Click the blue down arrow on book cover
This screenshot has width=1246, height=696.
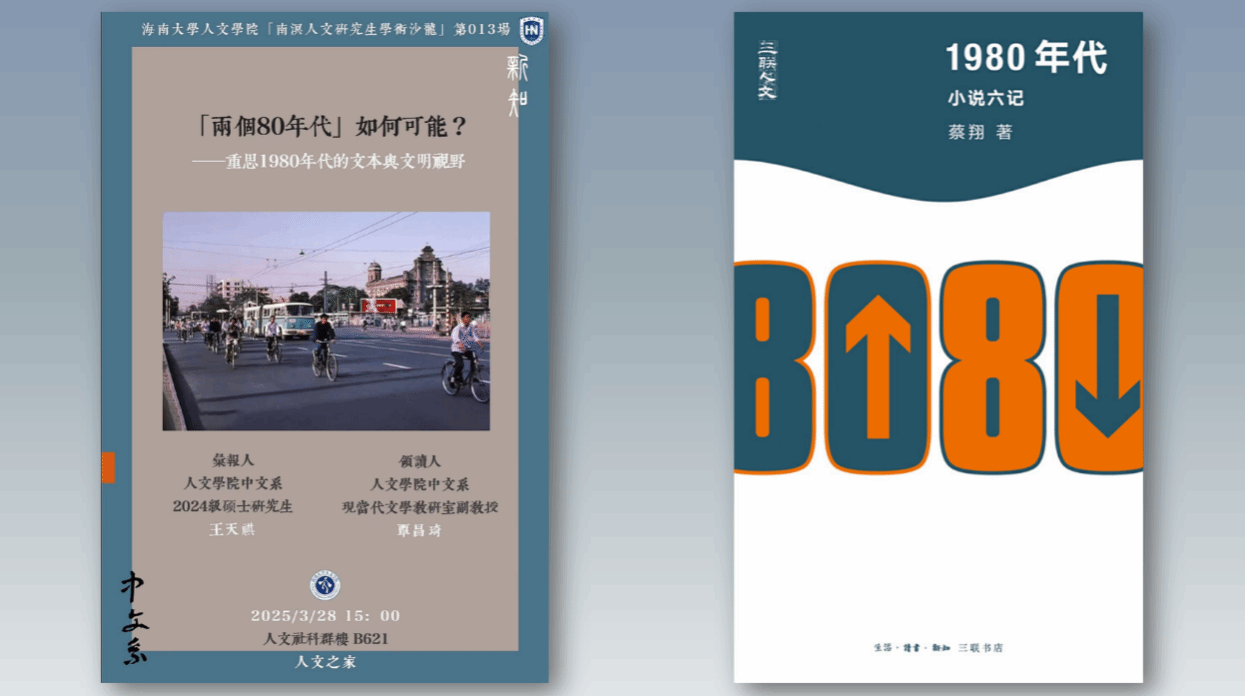1107,366
